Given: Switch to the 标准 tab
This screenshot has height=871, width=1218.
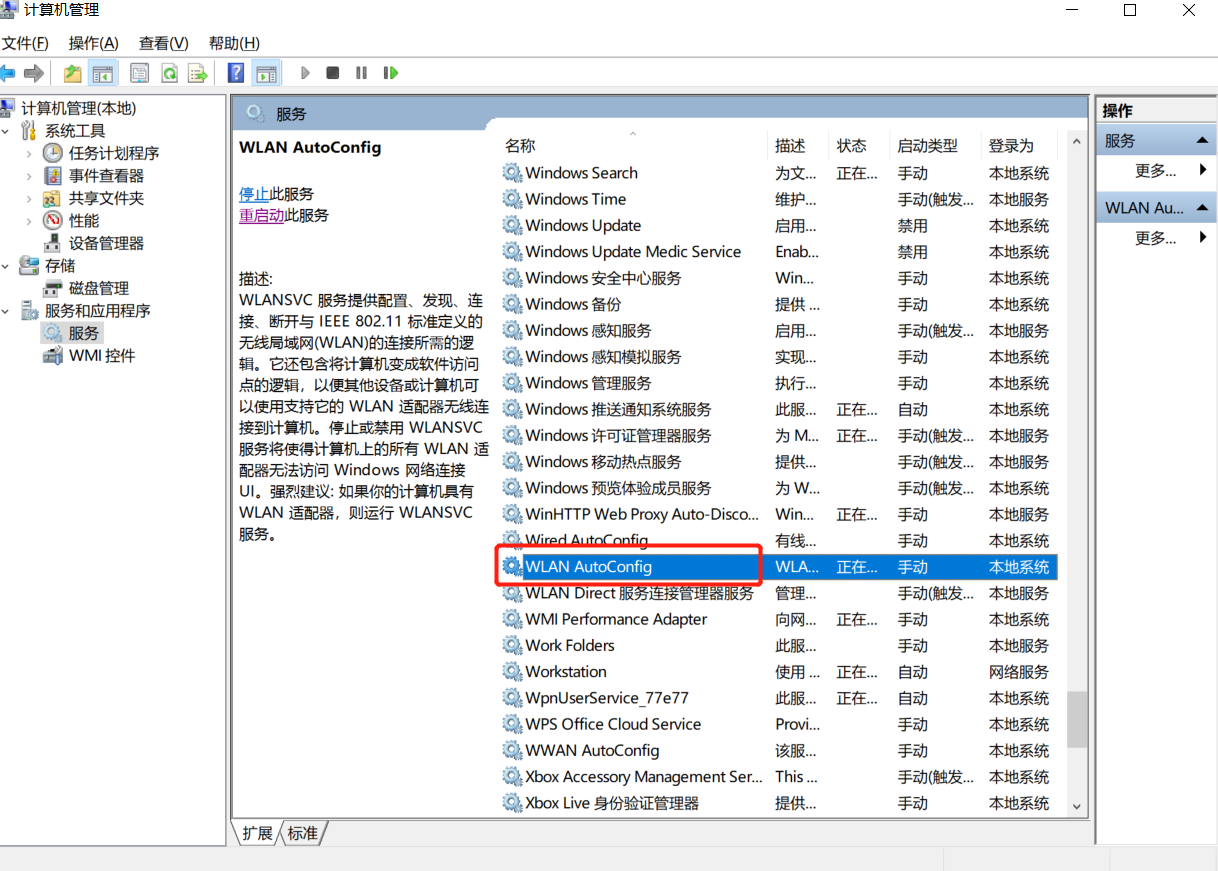Looking at the screenshot, I should tap(302, 833).
